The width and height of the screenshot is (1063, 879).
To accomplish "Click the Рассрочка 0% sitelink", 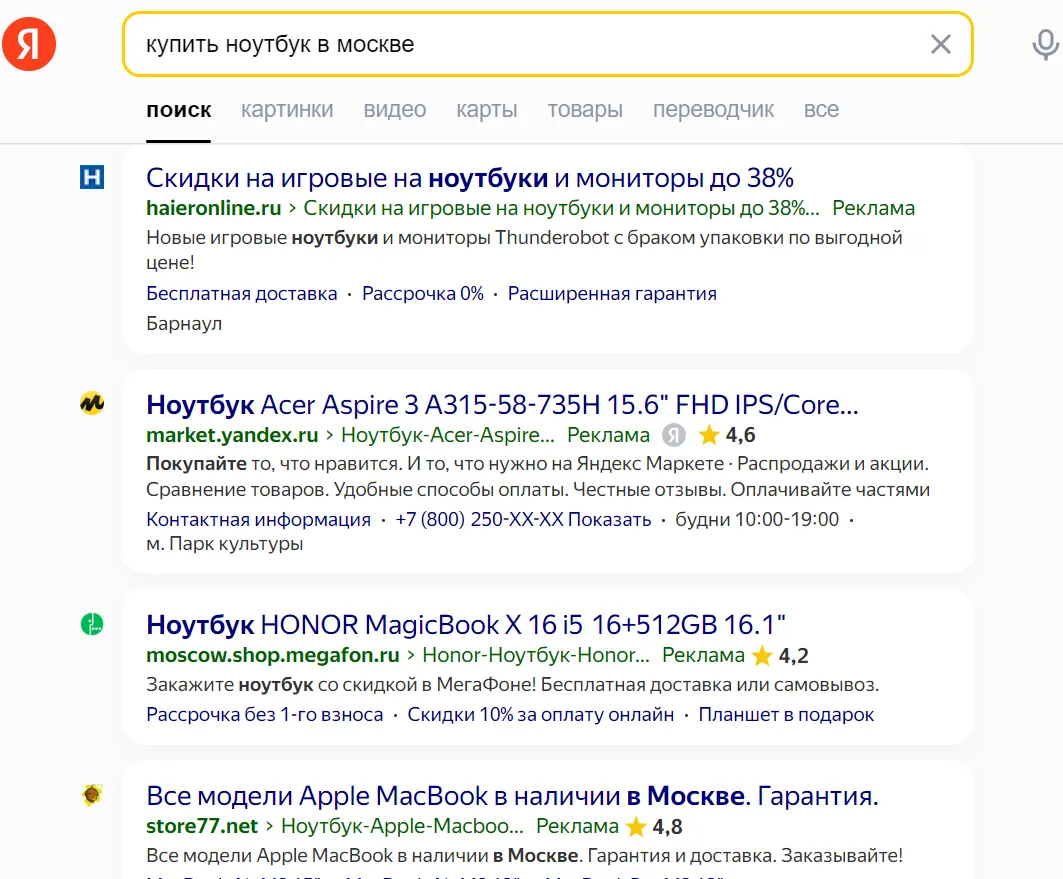I will tap(423, 293).
